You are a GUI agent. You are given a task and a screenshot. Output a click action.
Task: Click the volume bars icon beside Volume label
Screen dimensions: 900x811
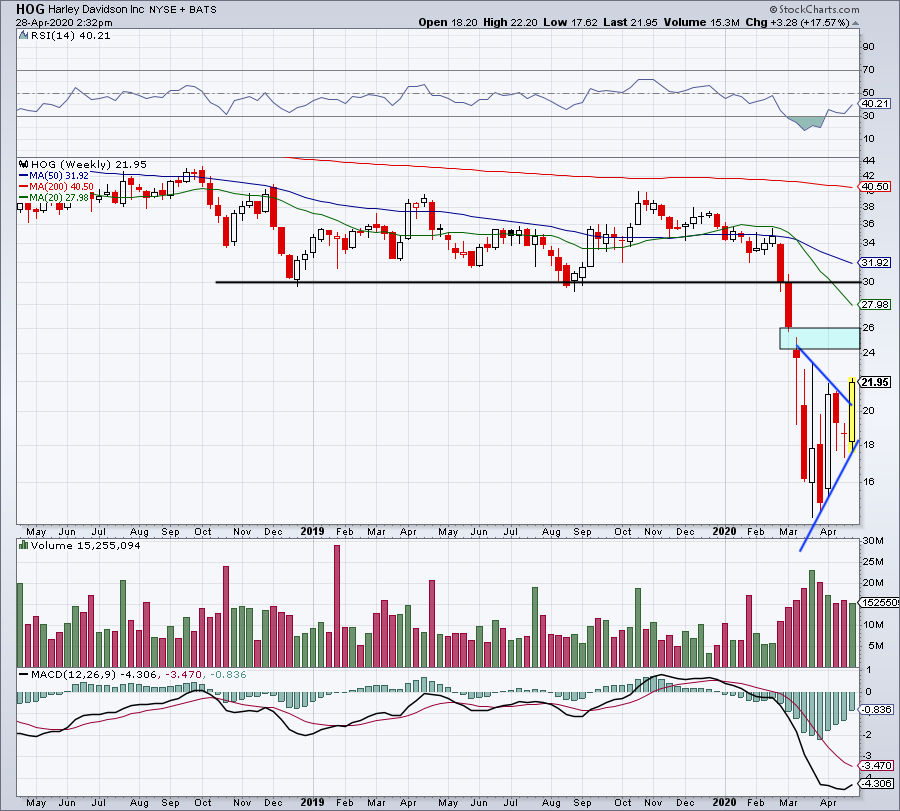coord(24,545)
